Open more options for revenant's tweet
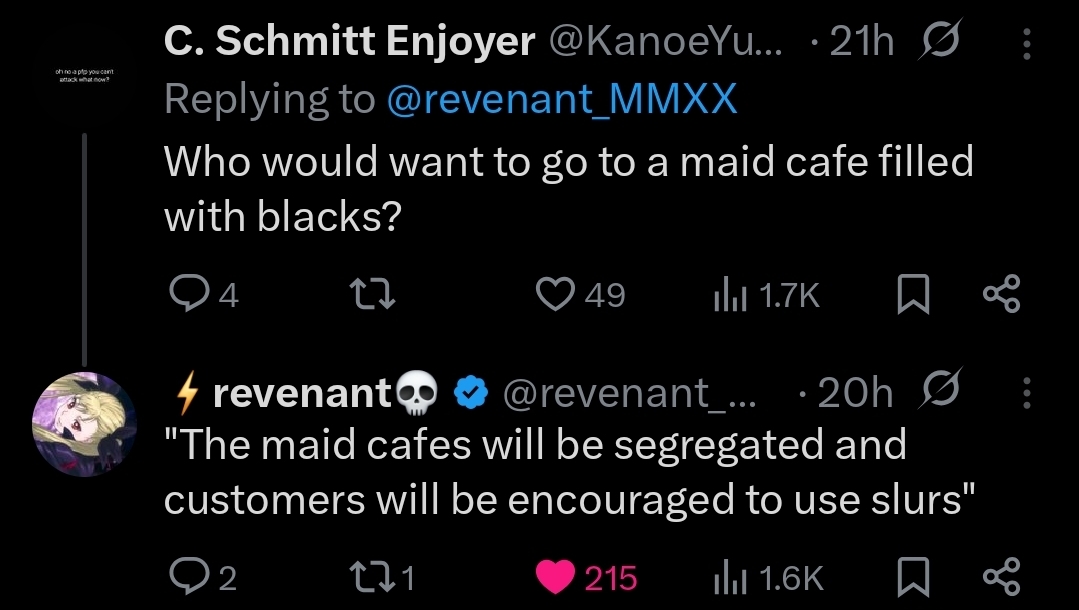Viewport: 1079px width, 610px height. click(1027, 393)
